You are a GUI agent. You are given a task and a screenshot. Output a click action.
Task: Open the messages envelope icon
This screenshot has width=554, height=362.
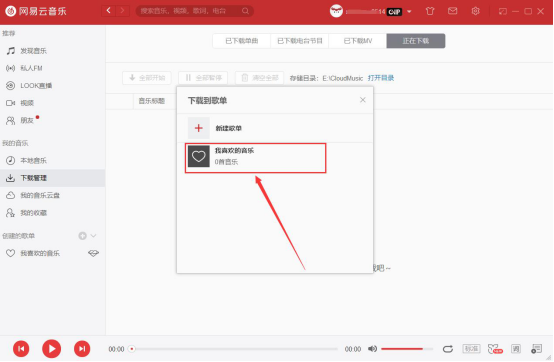pos(452,11)
